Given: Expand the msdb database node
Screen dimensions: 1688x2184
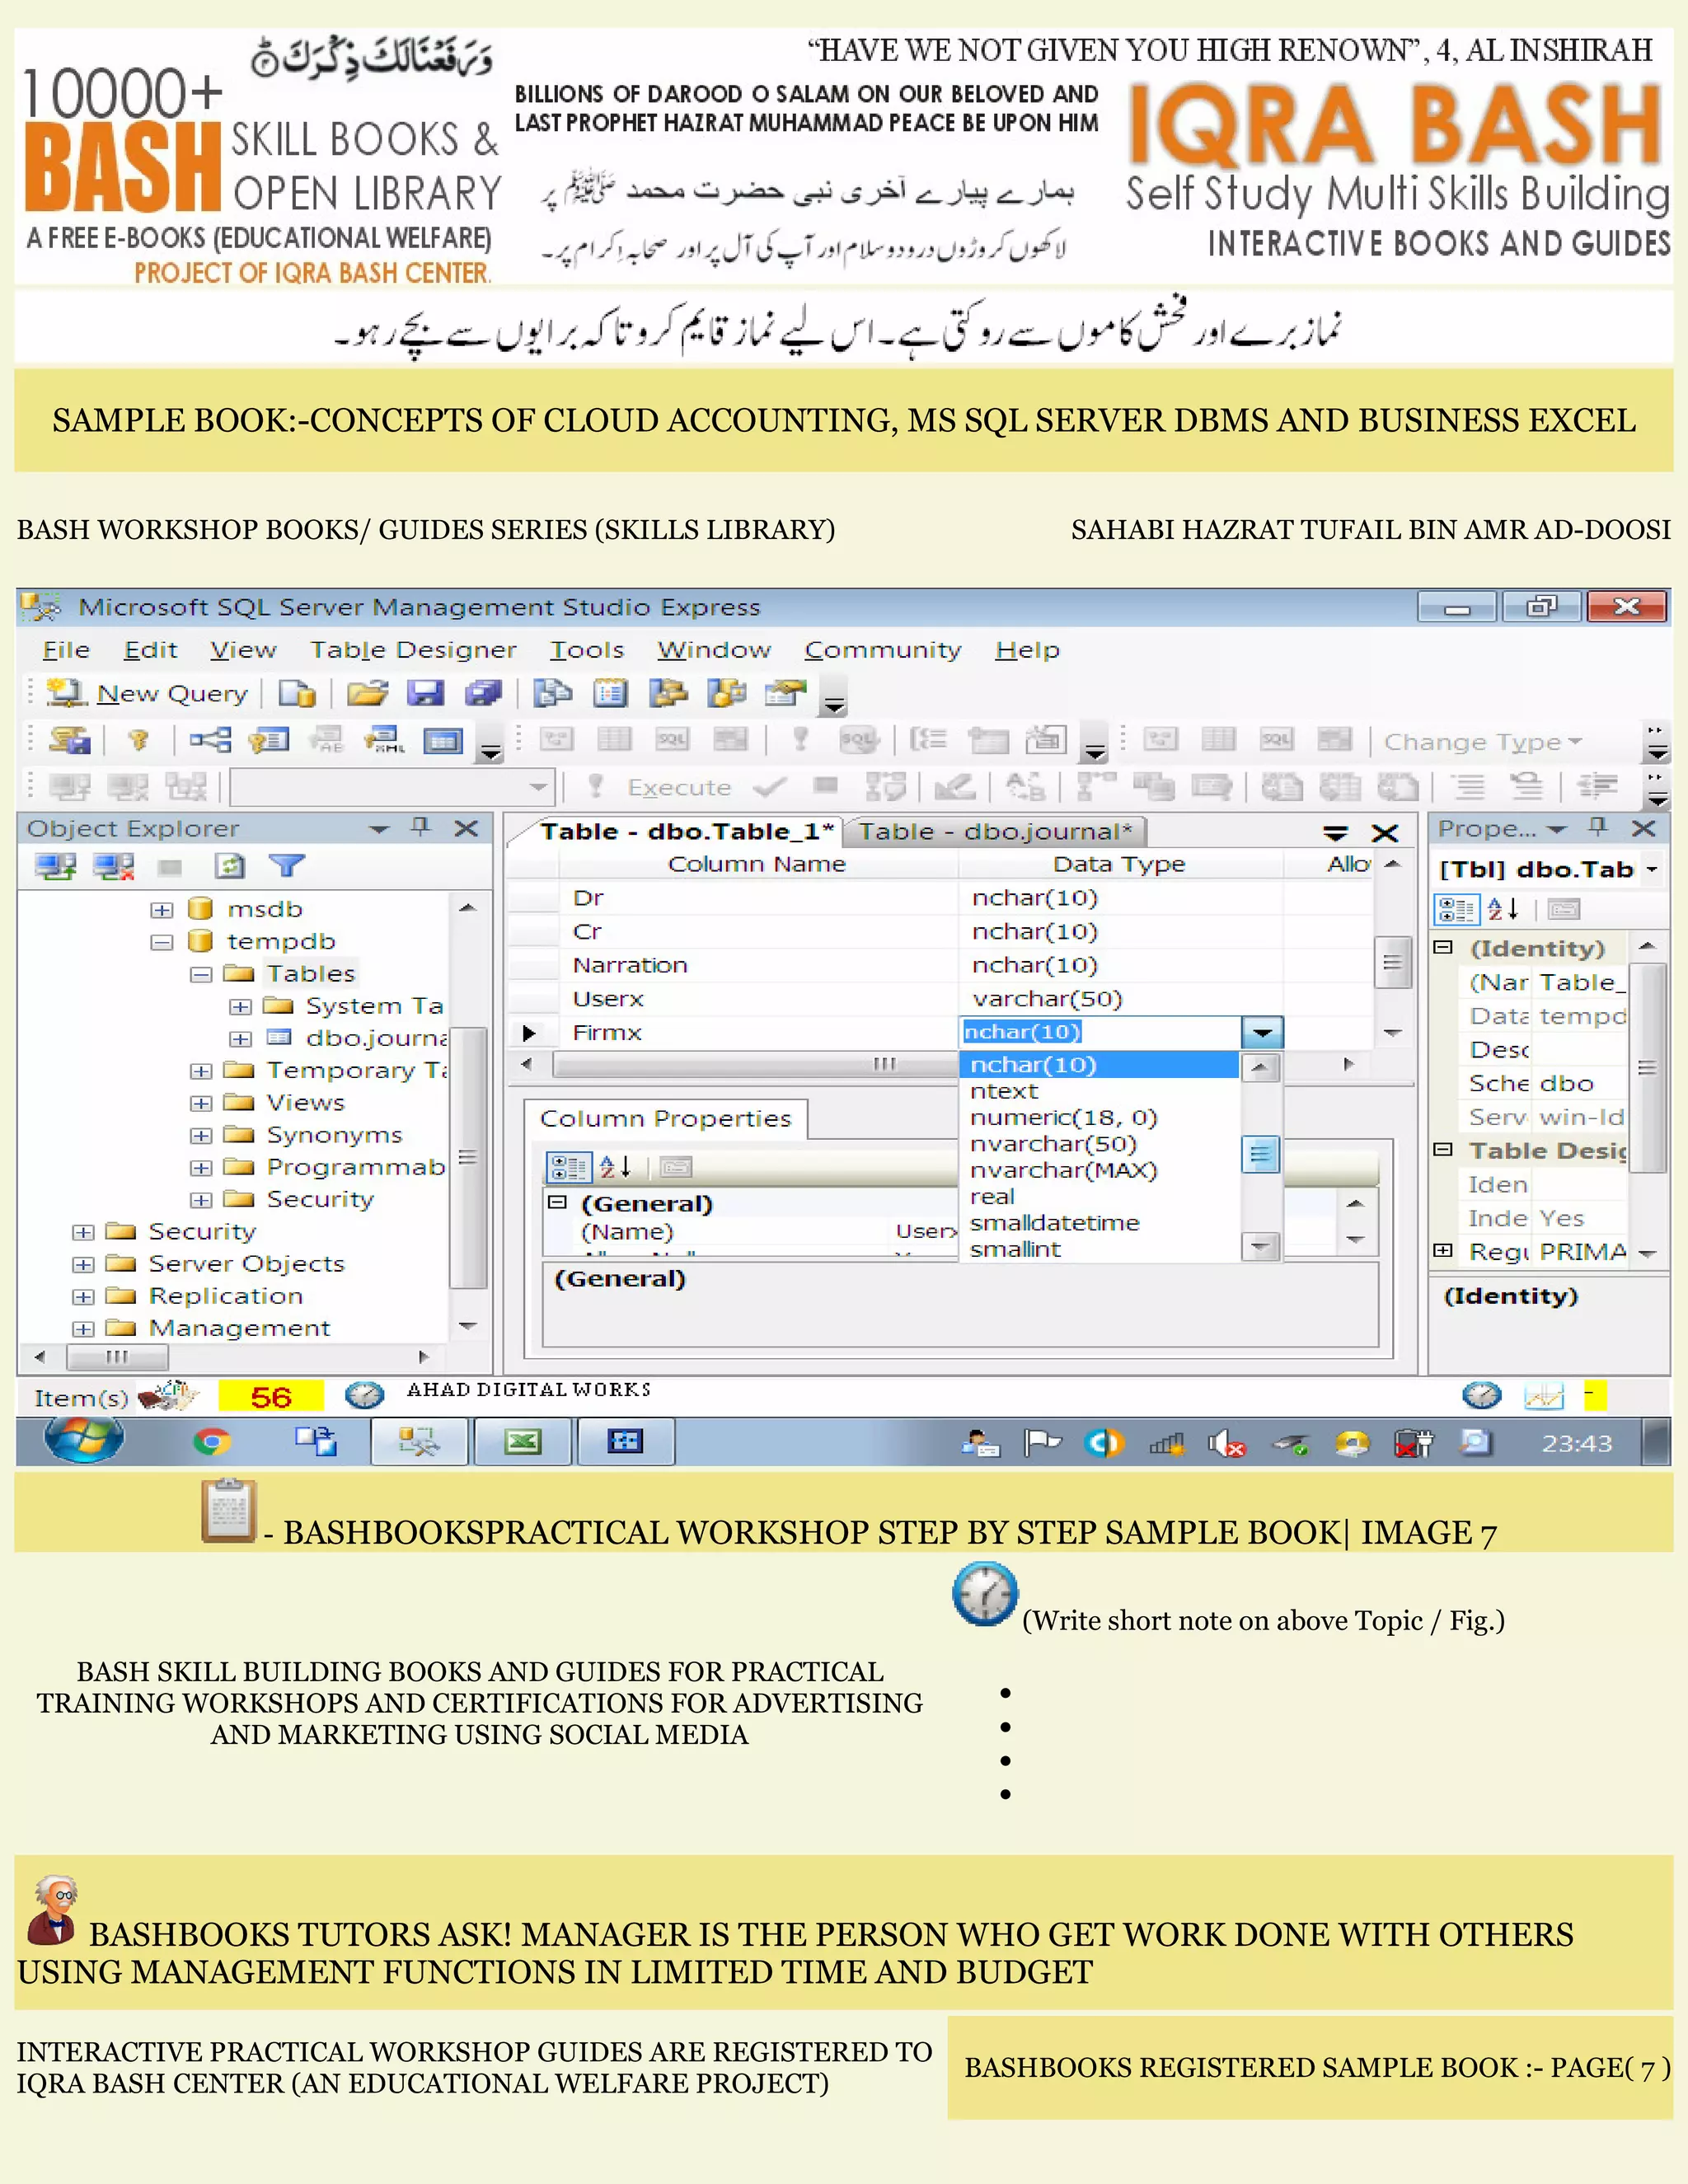Looking at the screenshot, I should pos(161,910).
